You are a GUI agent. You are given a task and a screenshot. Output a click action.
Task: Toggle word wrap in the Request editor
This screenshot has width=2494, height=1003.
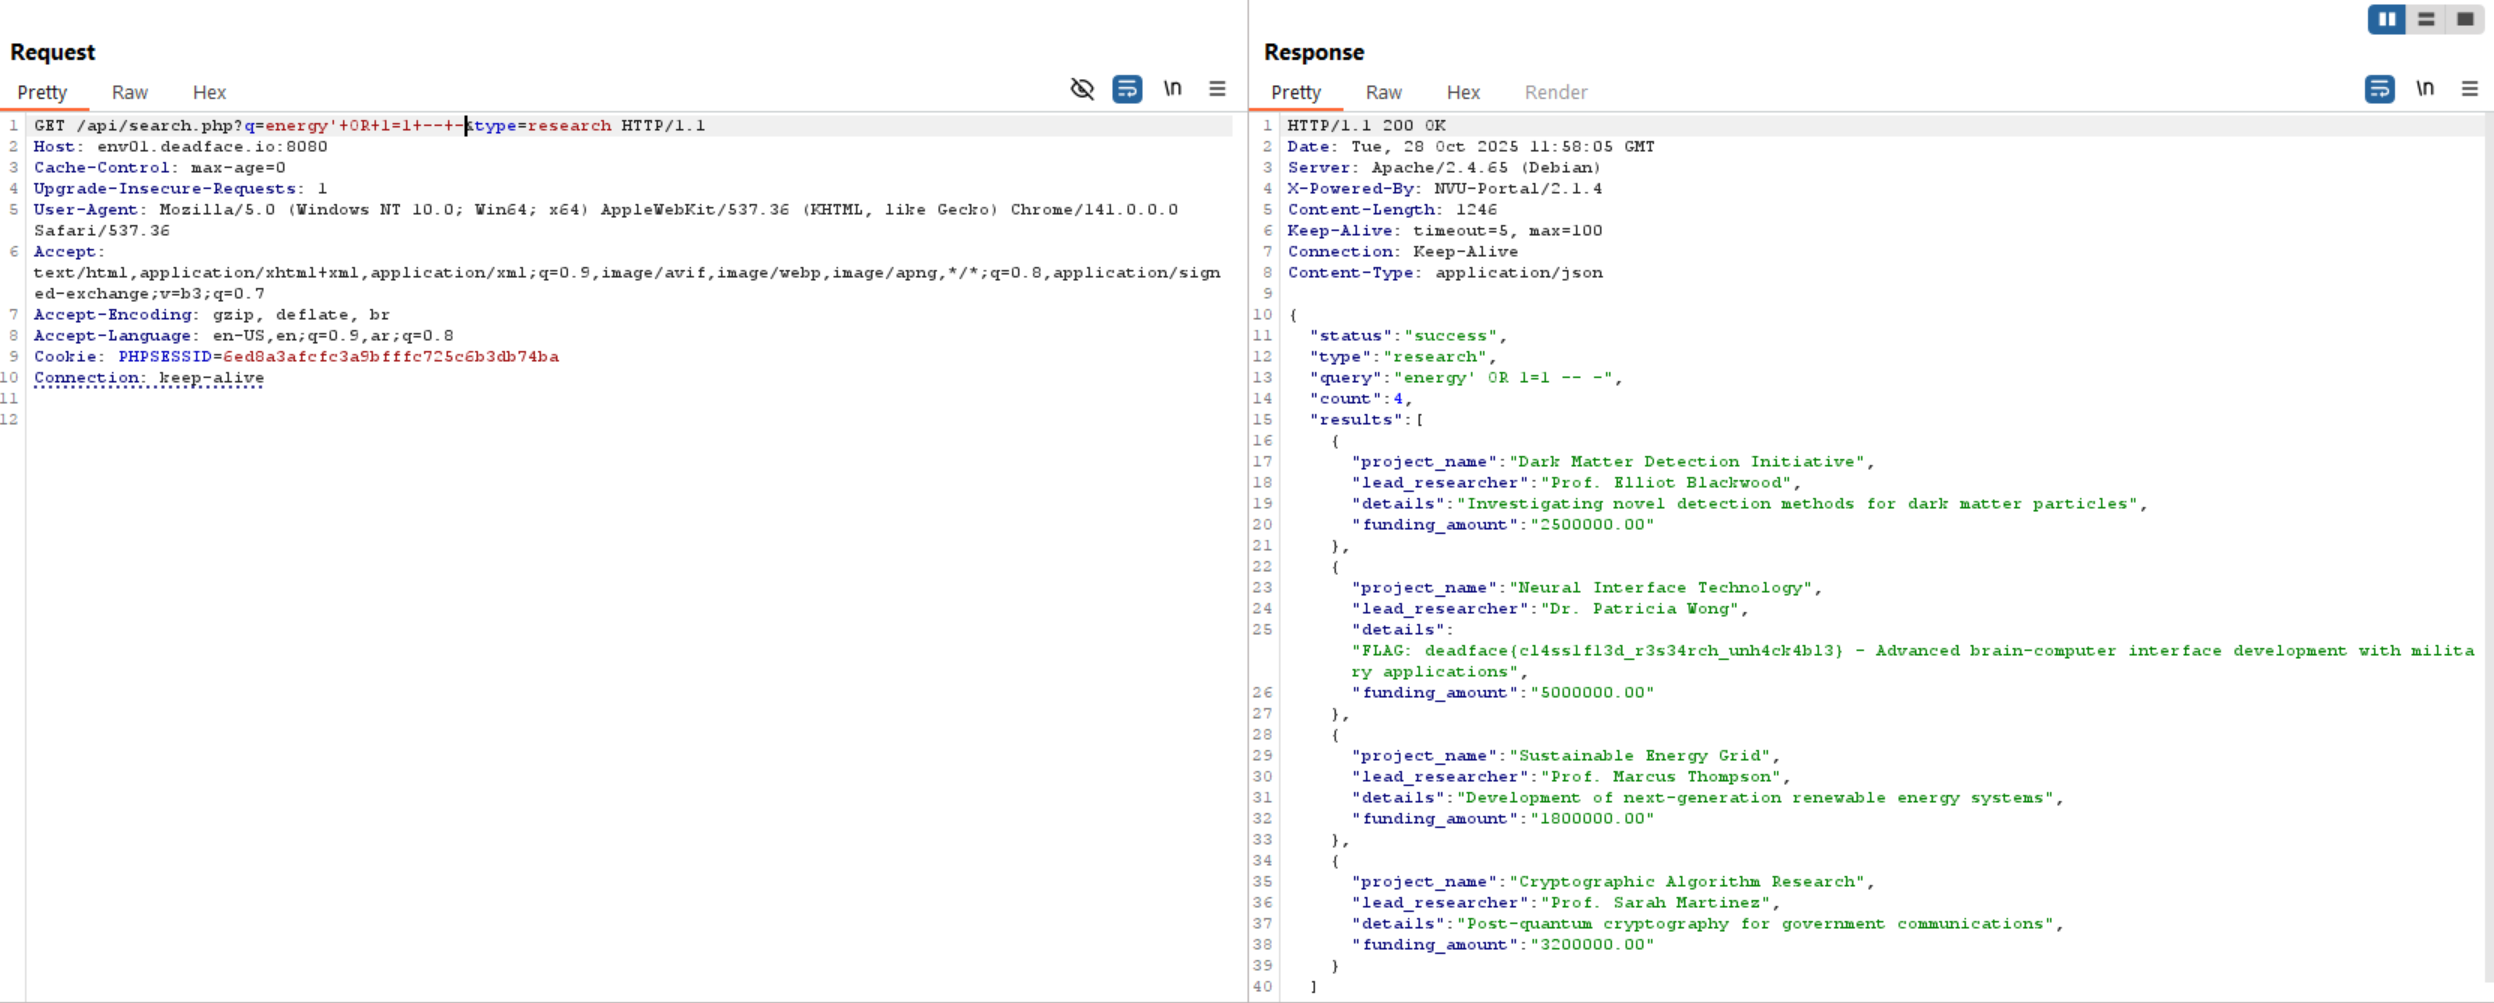click(x=1126, y=89)
